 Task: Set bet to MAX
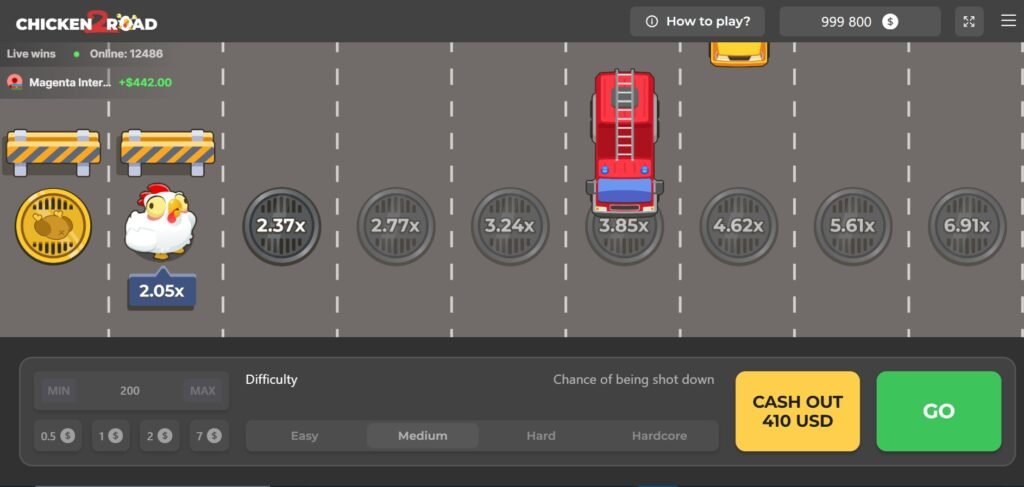203,391
